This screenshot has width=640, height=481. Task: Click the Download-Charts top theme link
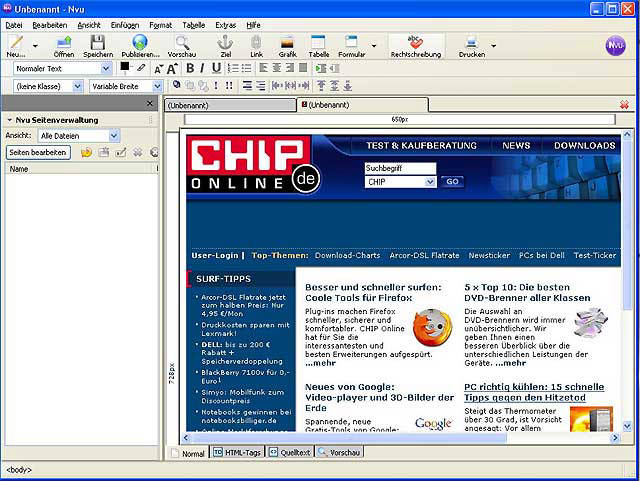pyautogui.click(x=347, y=255)
